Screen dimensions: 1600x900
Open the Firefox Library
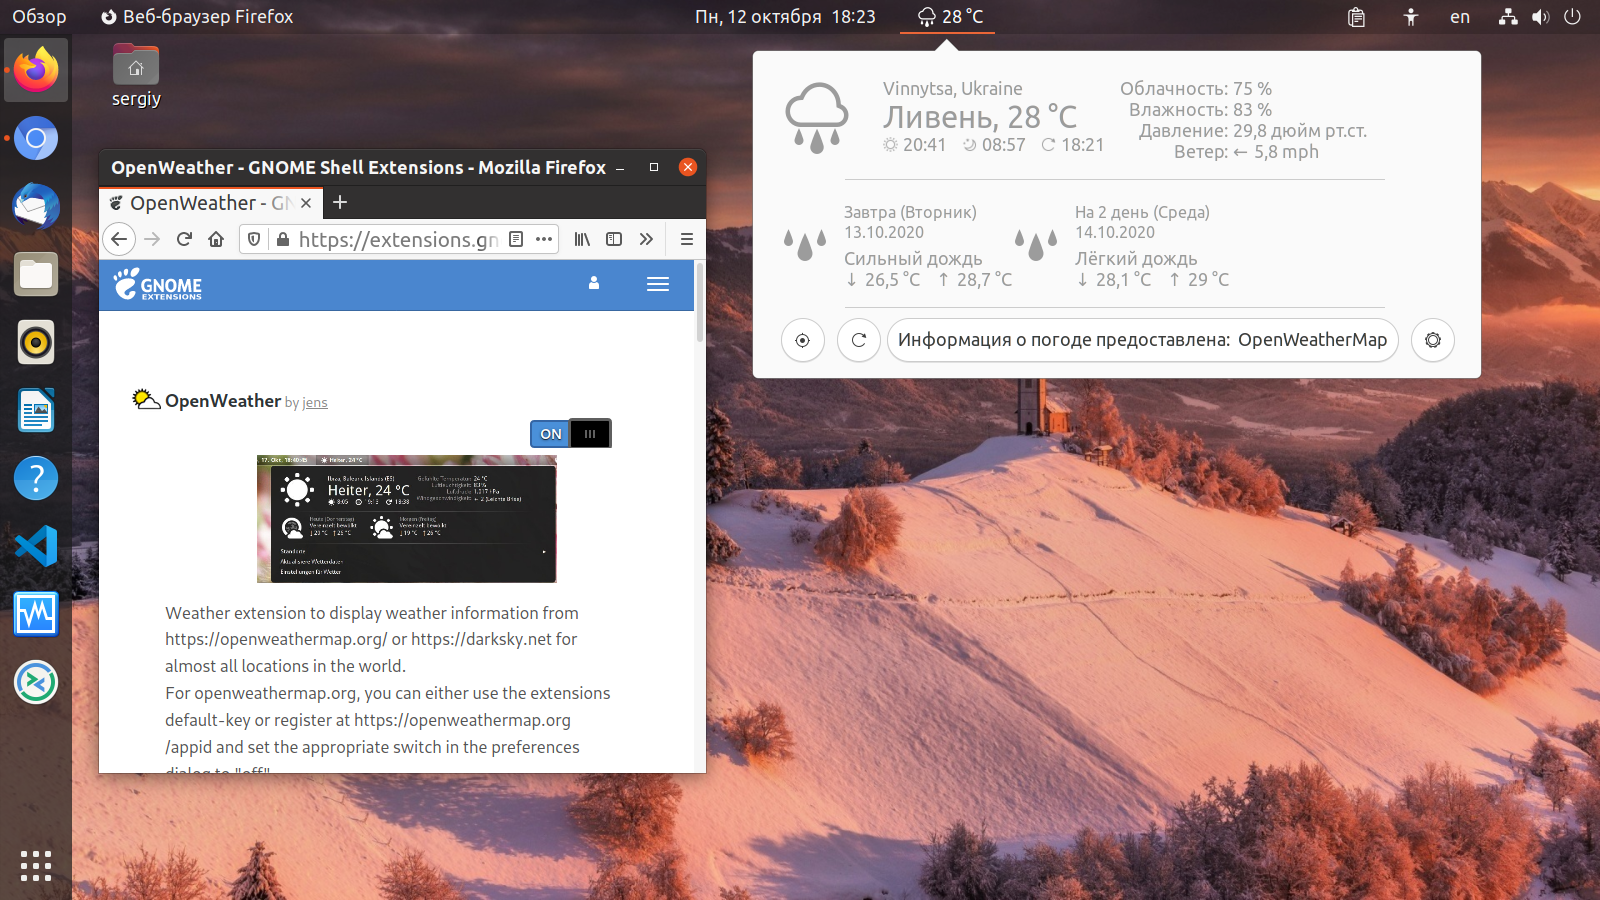click(x=582, y=239)
